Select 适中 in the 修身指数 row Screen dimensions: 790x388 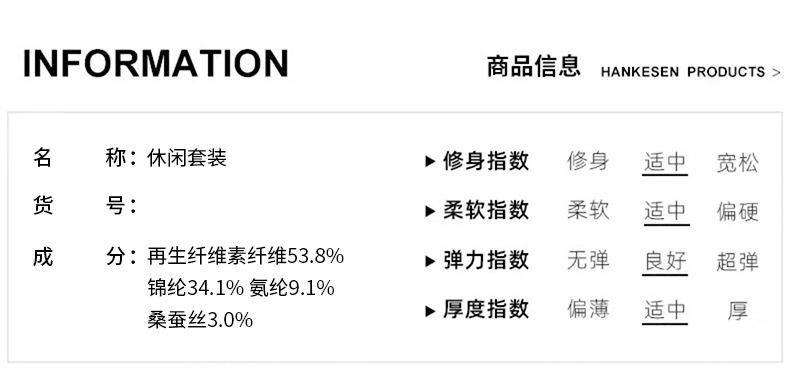[665, 162]
